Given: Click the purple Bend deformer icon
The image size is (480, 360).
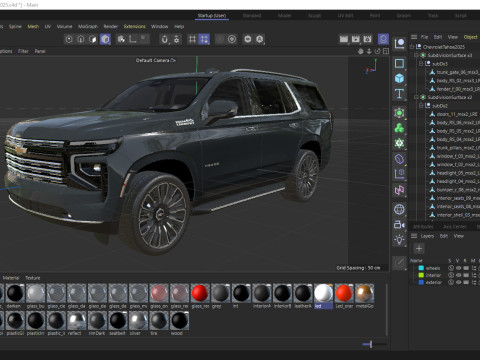Looking at the screenshot, I should [x=399, y=159].
